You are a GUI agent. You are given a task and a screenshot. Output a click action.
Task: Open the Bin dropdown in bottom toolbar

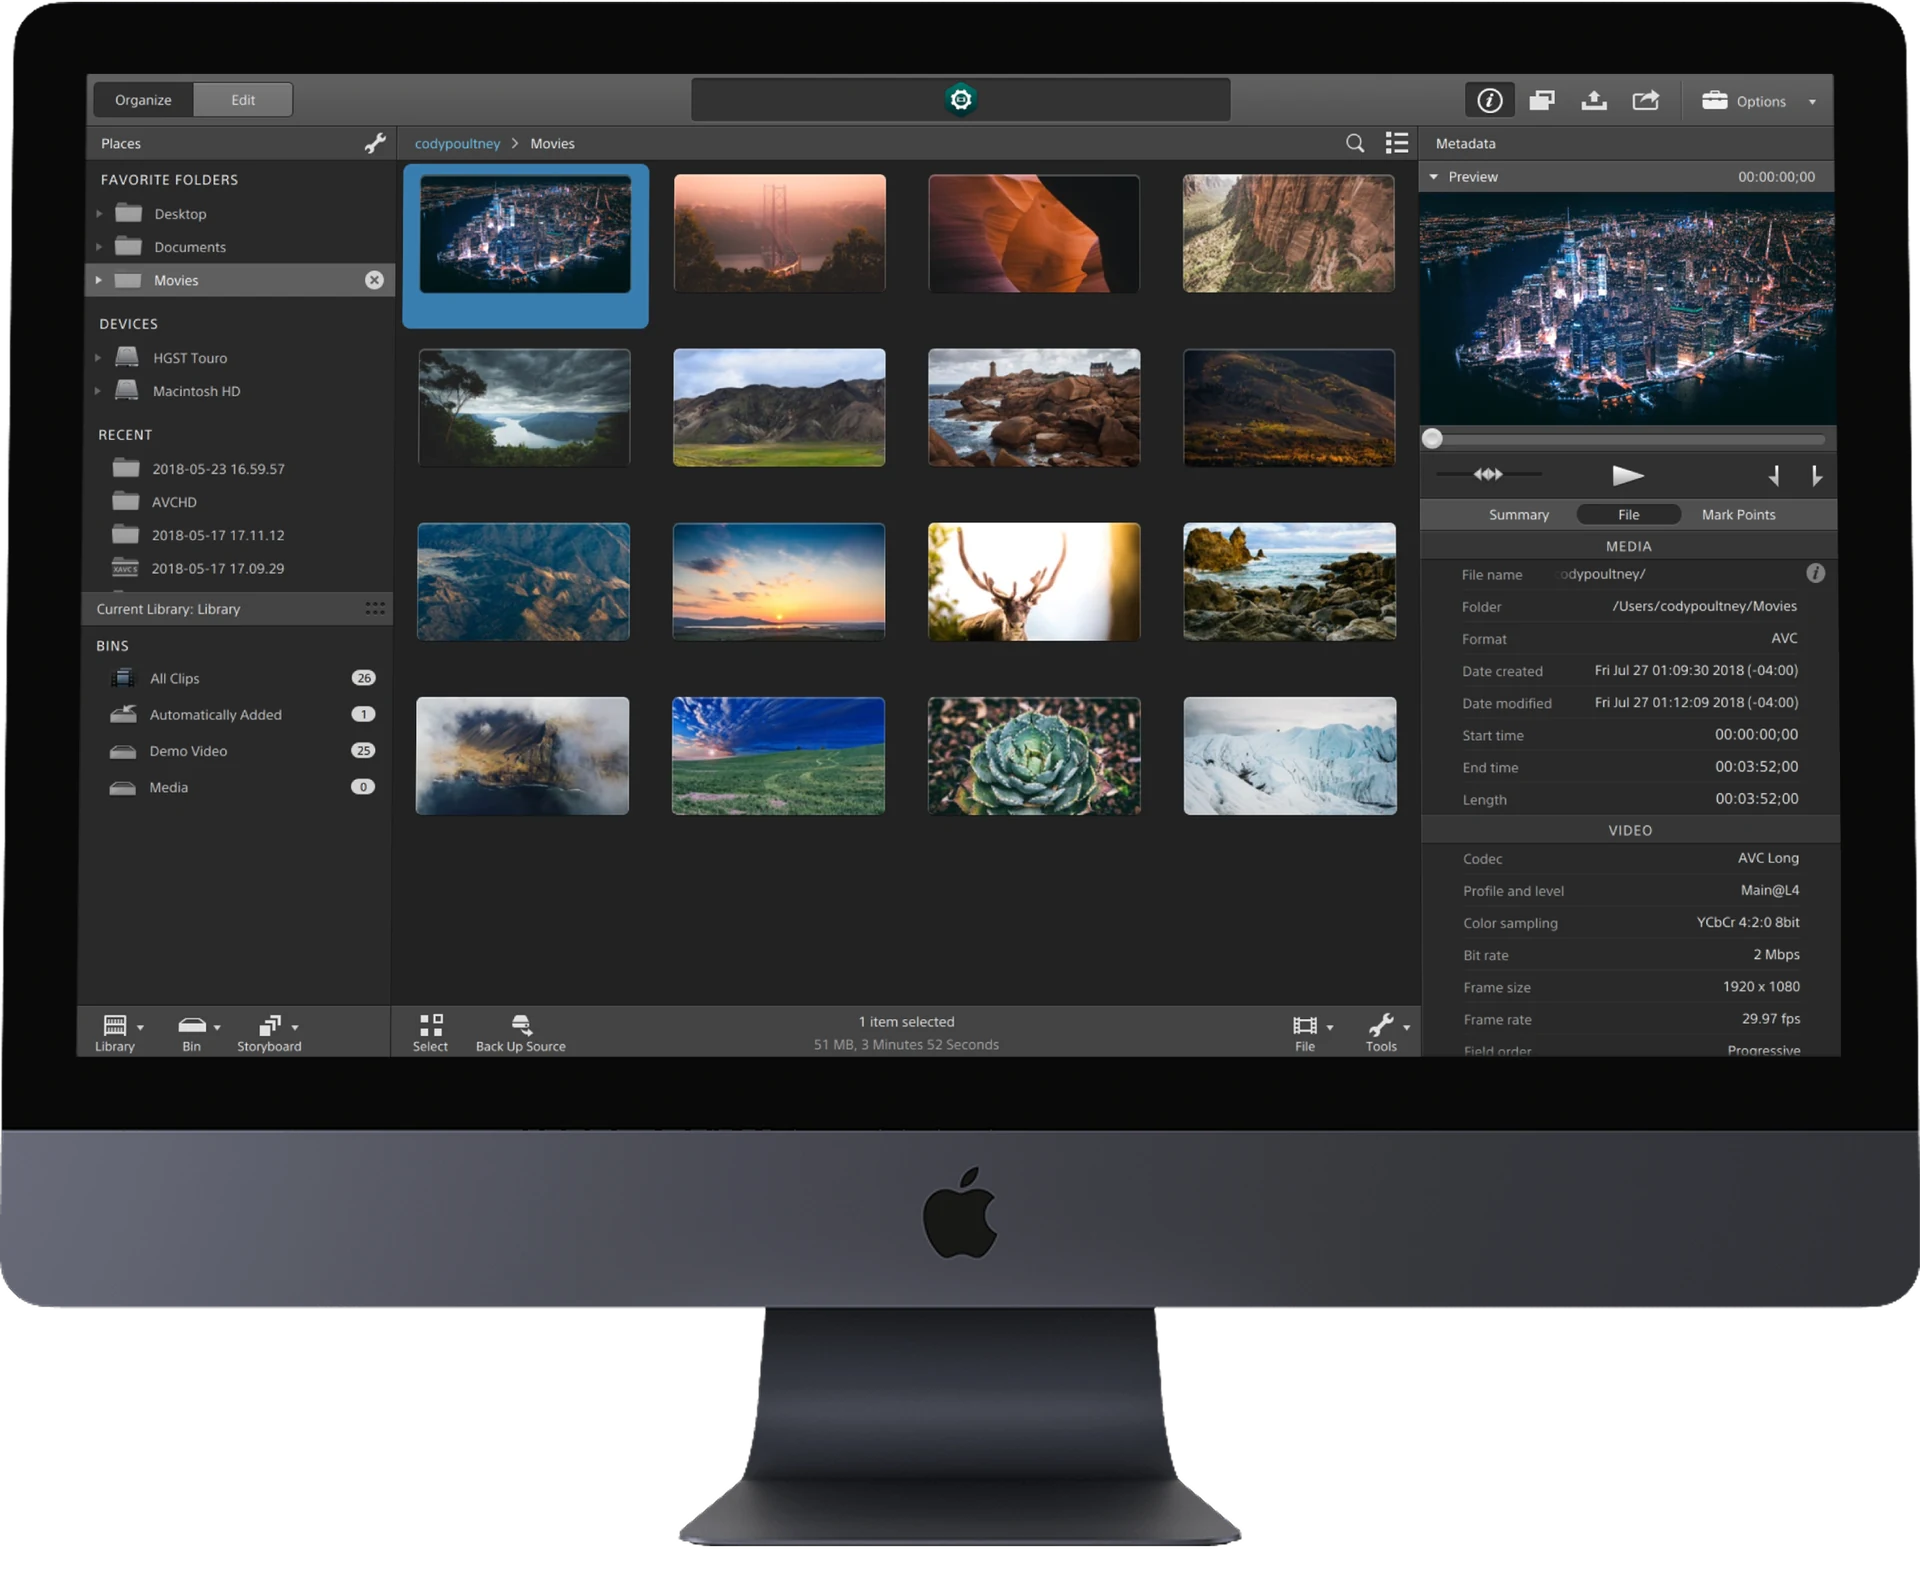(x=198, y=1032)
